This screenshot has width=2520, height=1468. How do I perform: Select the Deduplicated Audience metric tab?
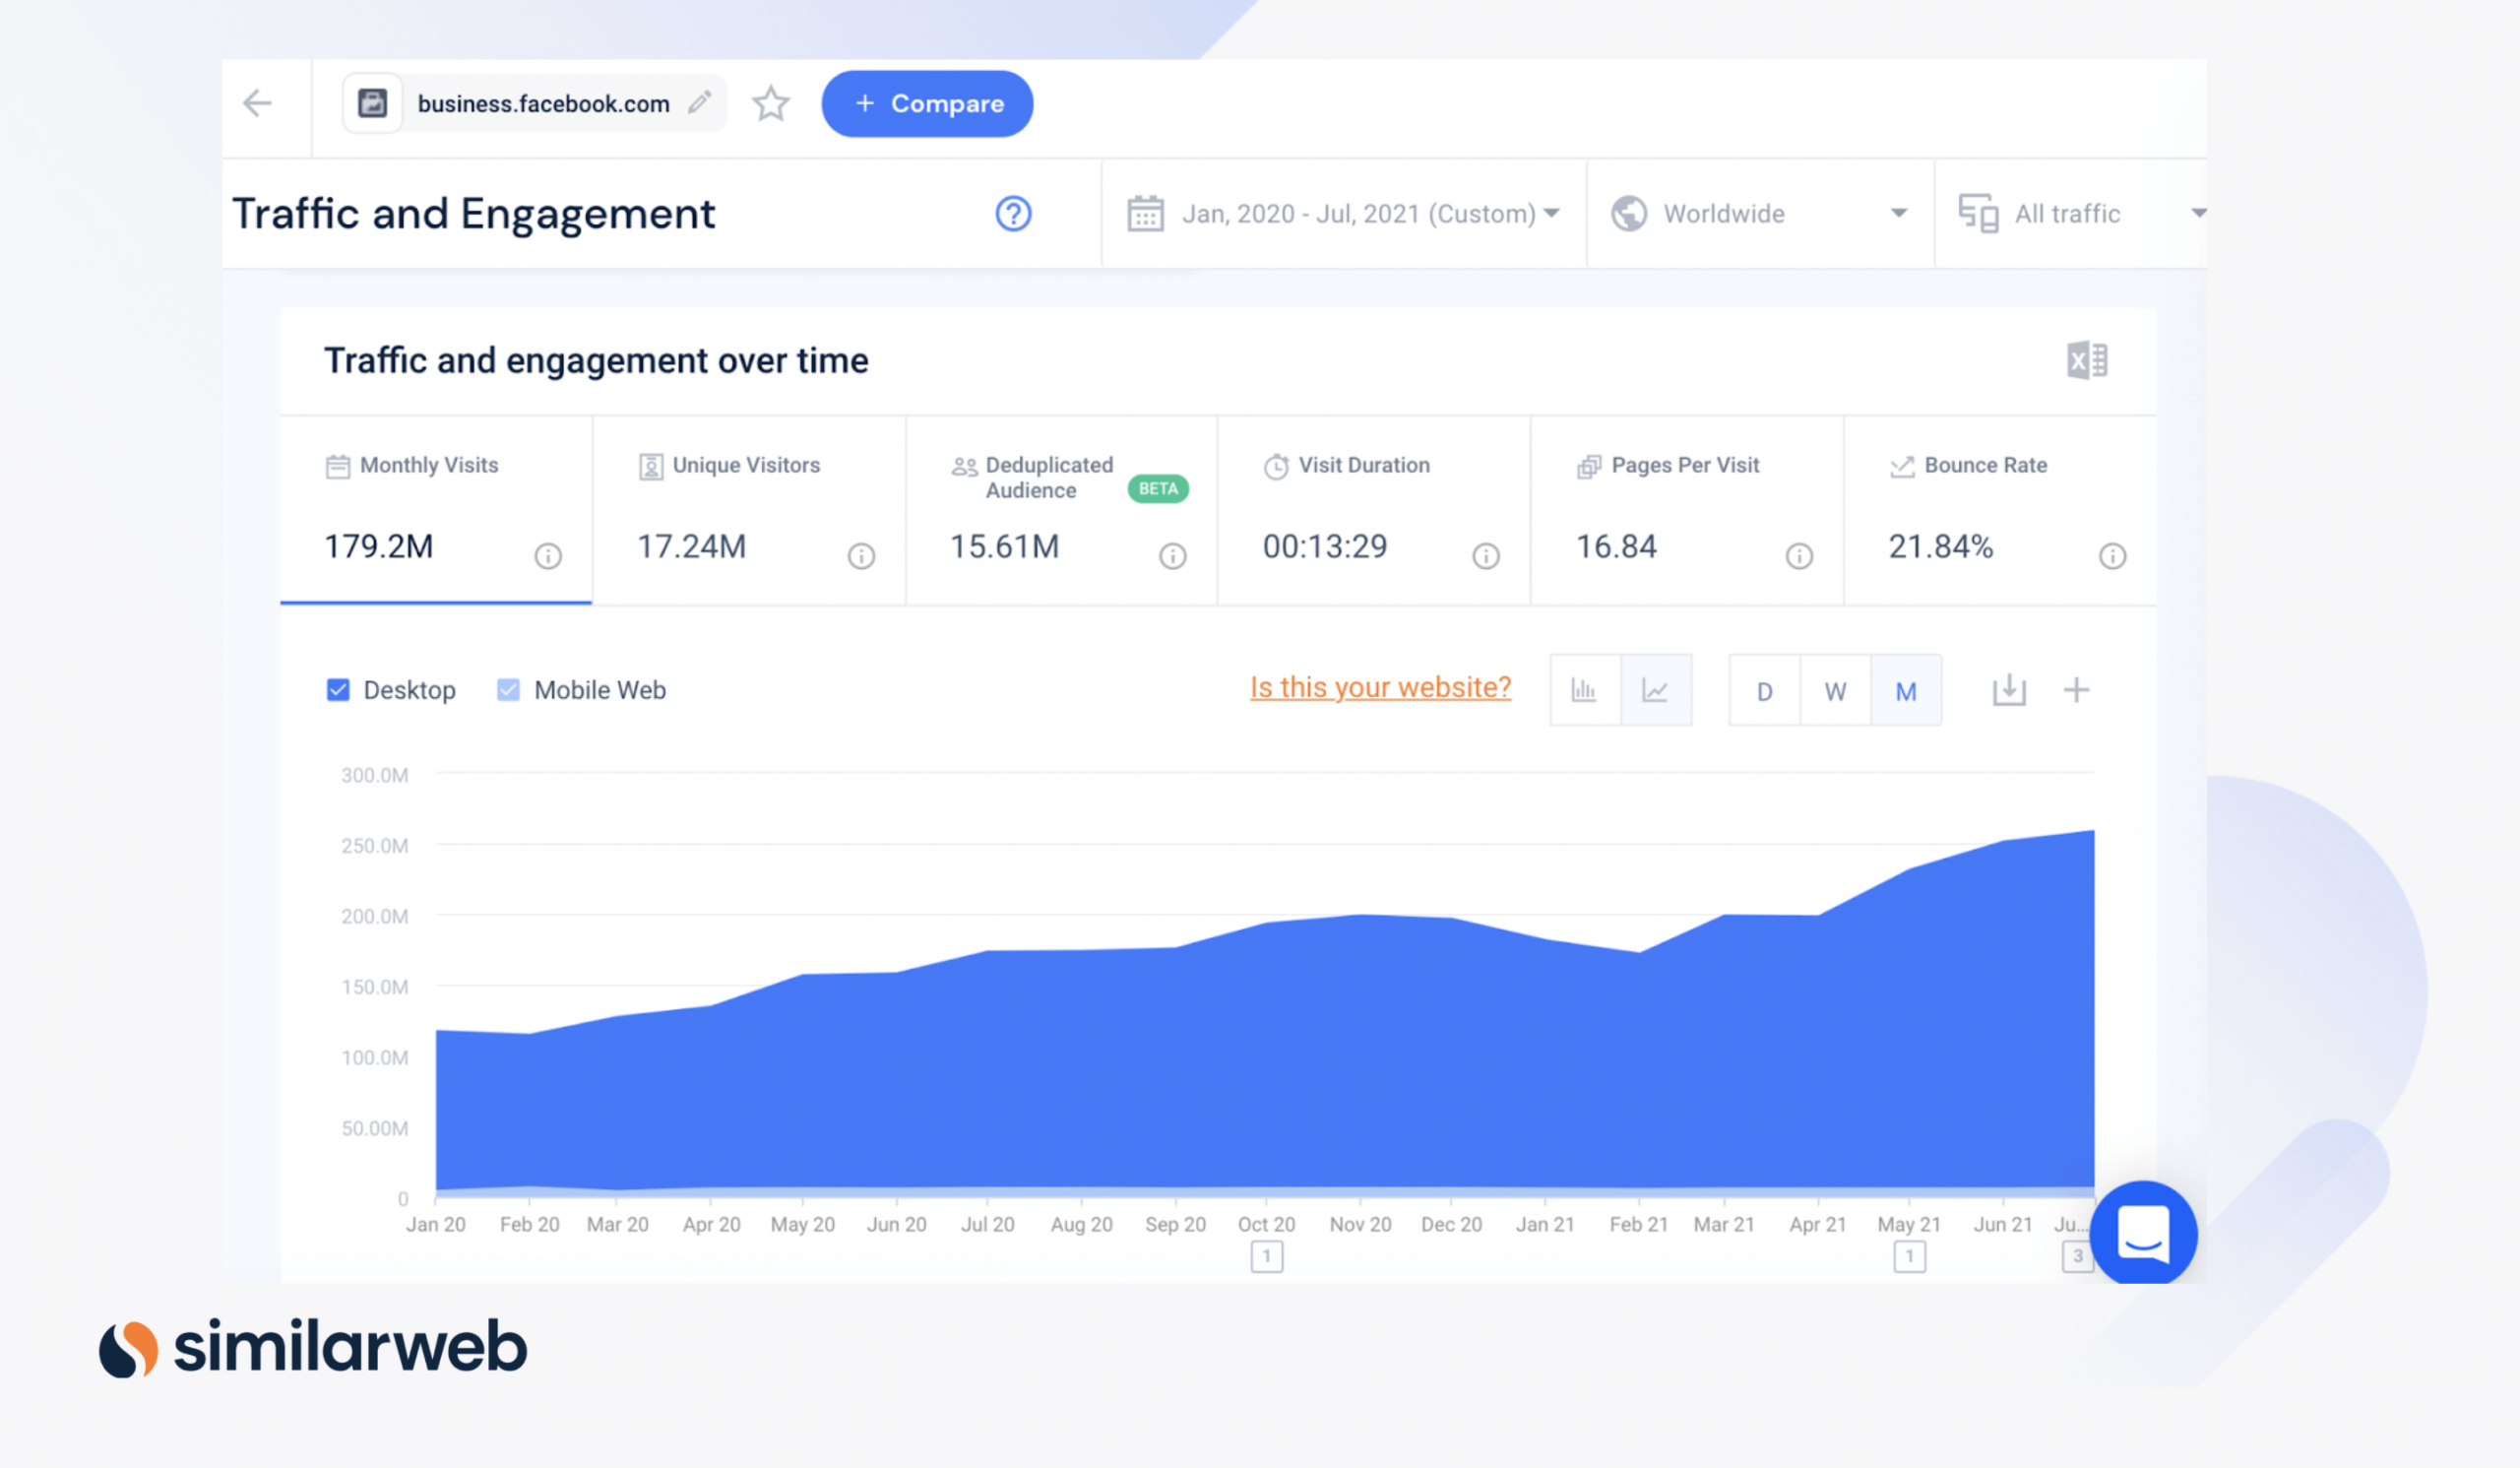pos(1062,510)
